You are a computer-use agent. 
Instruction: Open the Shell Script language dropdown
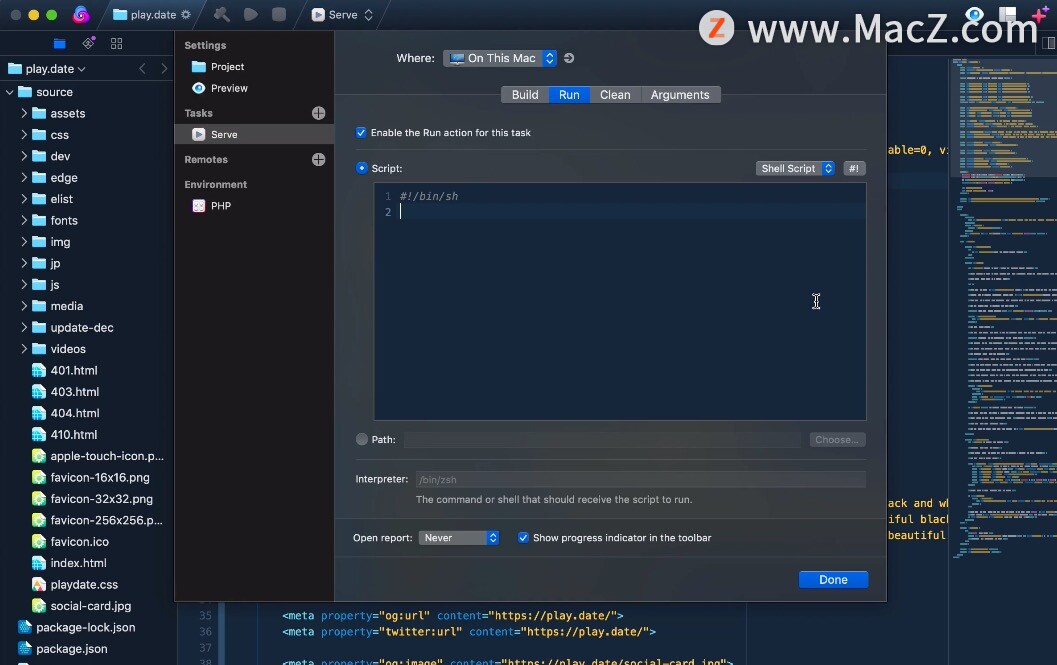pyautogui.click(x=795, y=169)
